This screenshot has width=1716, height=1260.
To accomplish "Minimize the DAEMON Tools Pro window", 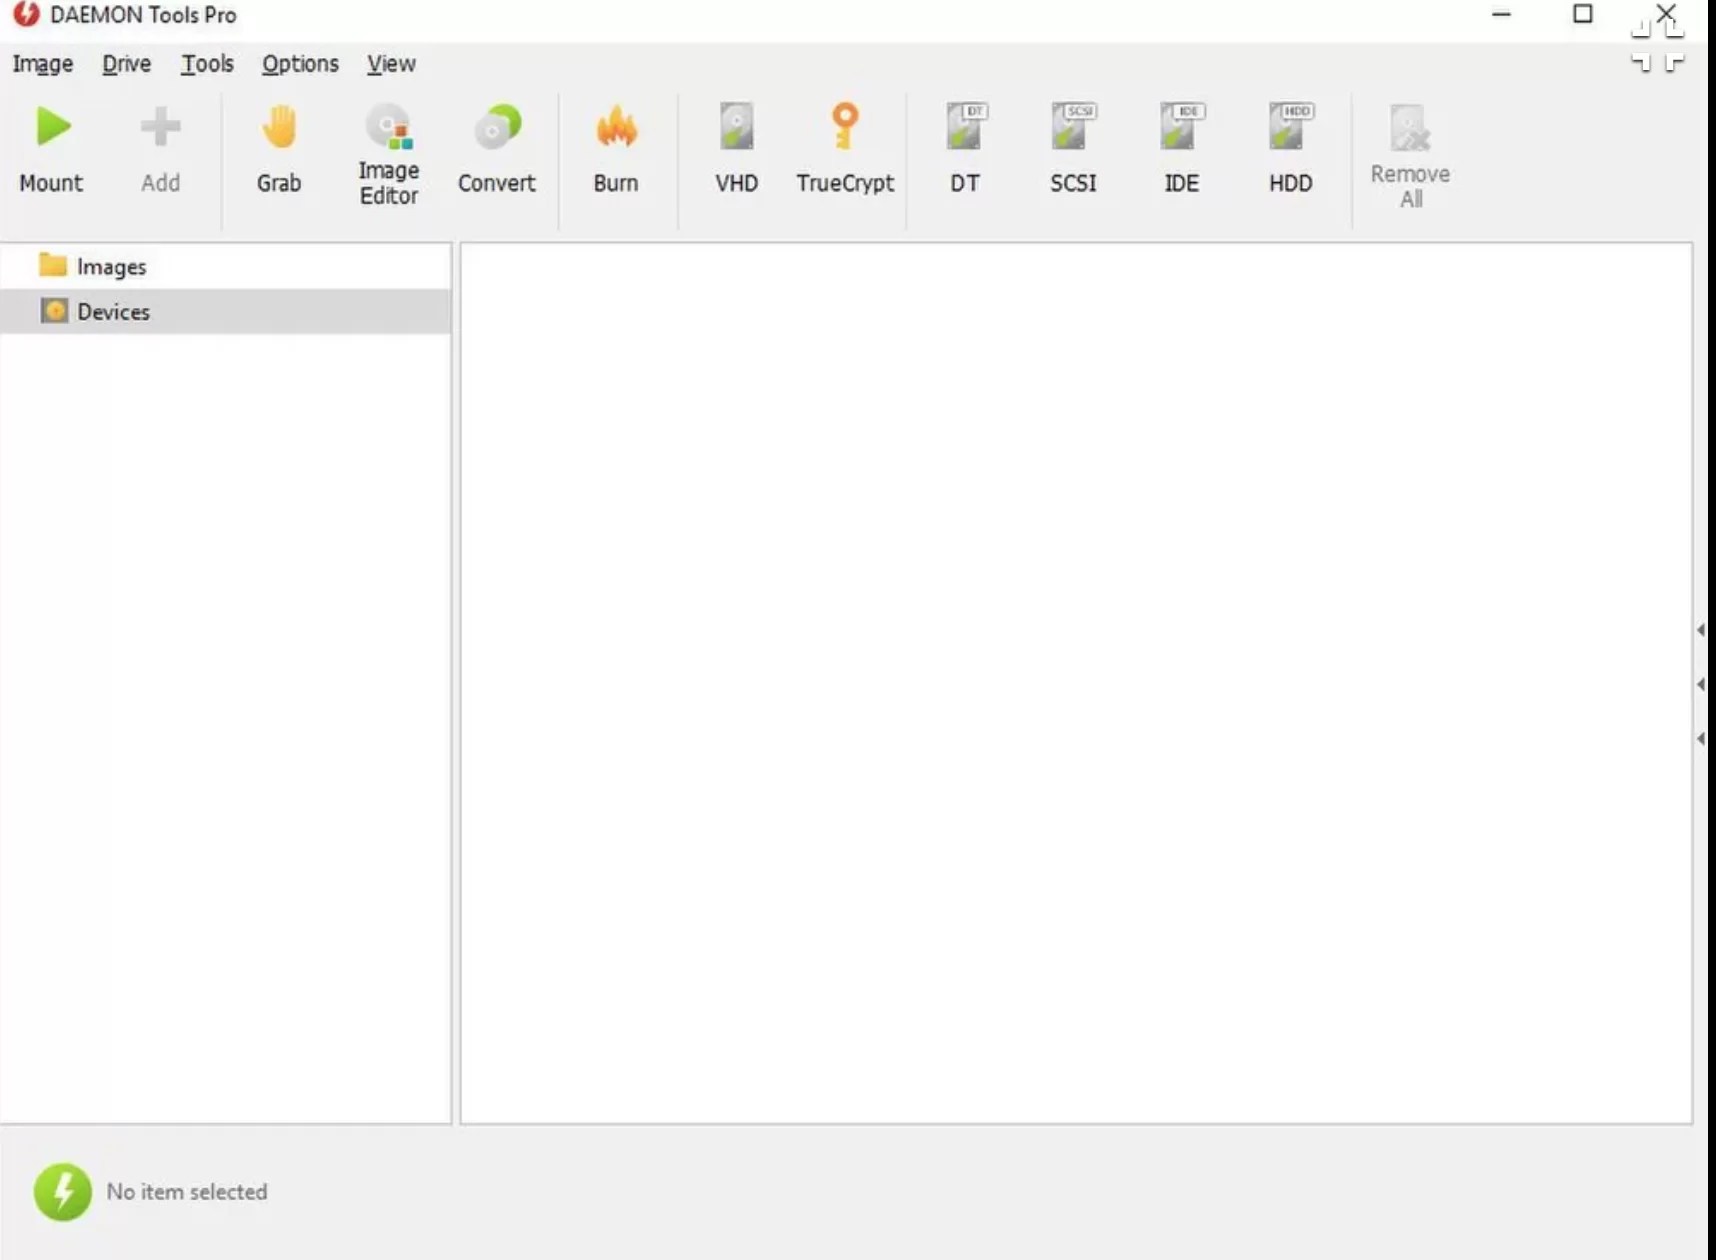I will (x=1501, y=14).
